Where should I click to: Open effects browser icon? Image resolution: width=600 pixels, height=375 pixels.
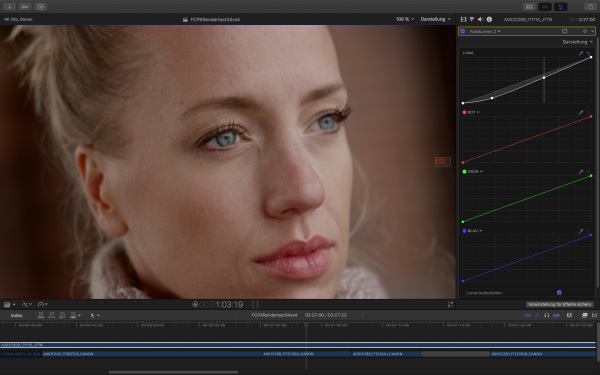[x=584, y=315]
